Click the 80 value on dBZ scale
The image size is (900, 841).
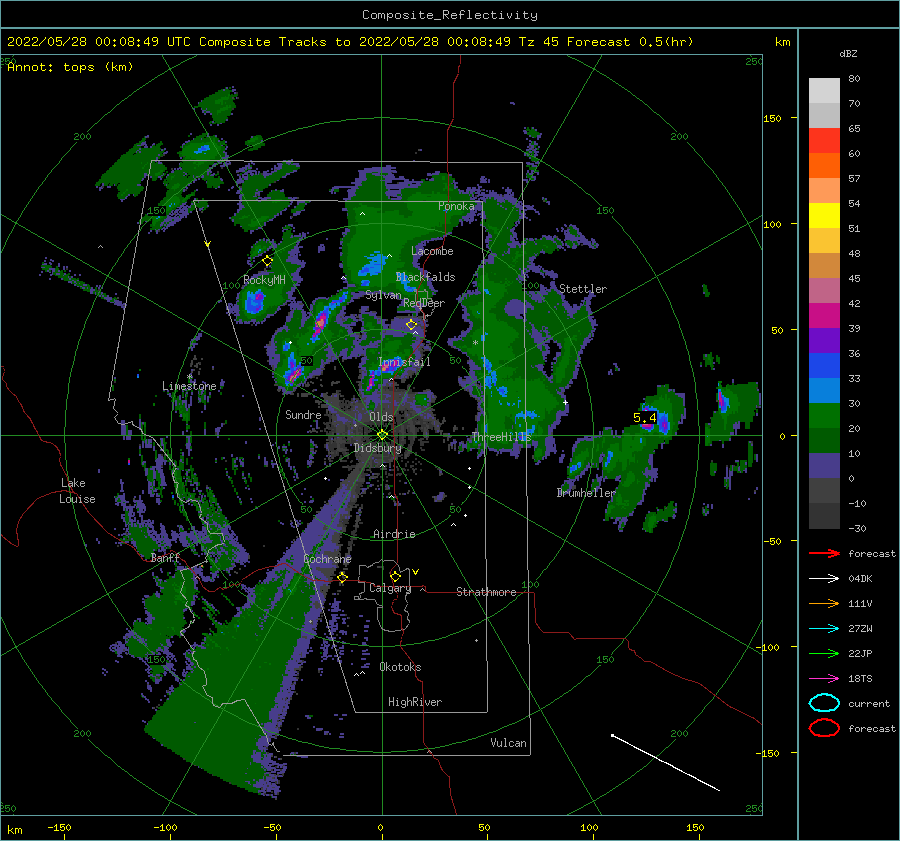[x=854, y=79]
